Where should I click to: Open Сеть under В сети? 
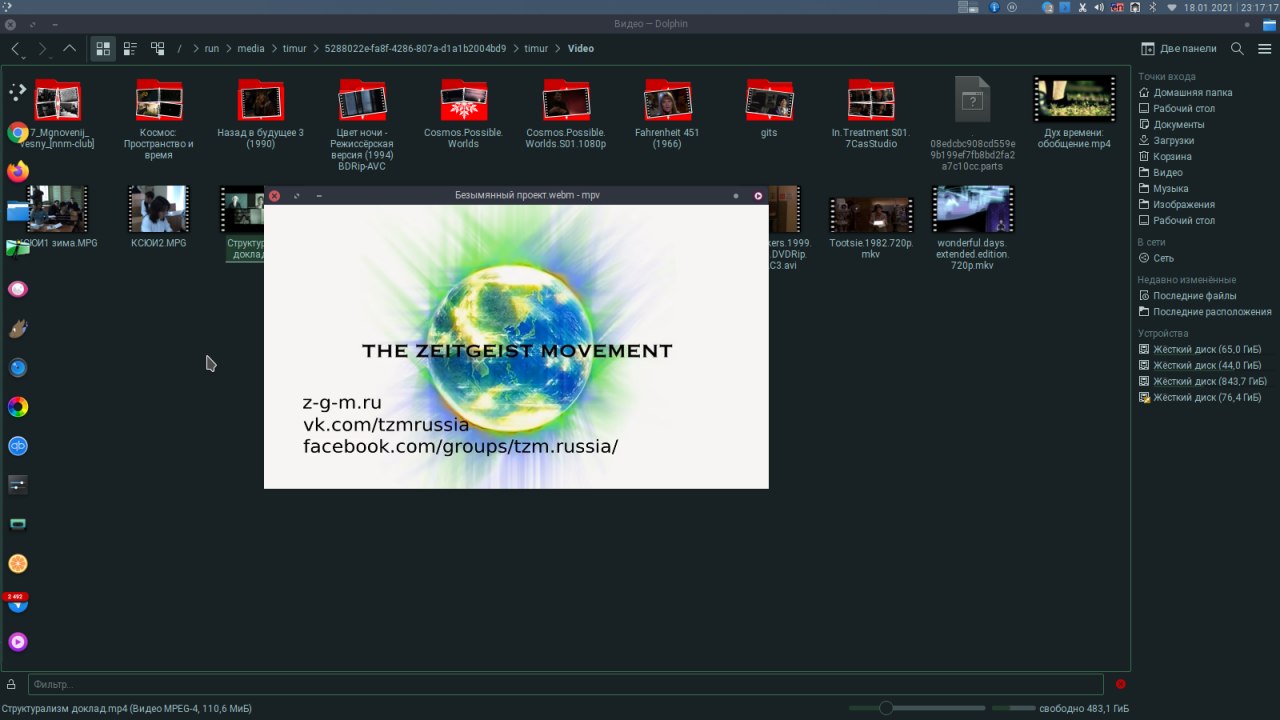click(1156, 258)
